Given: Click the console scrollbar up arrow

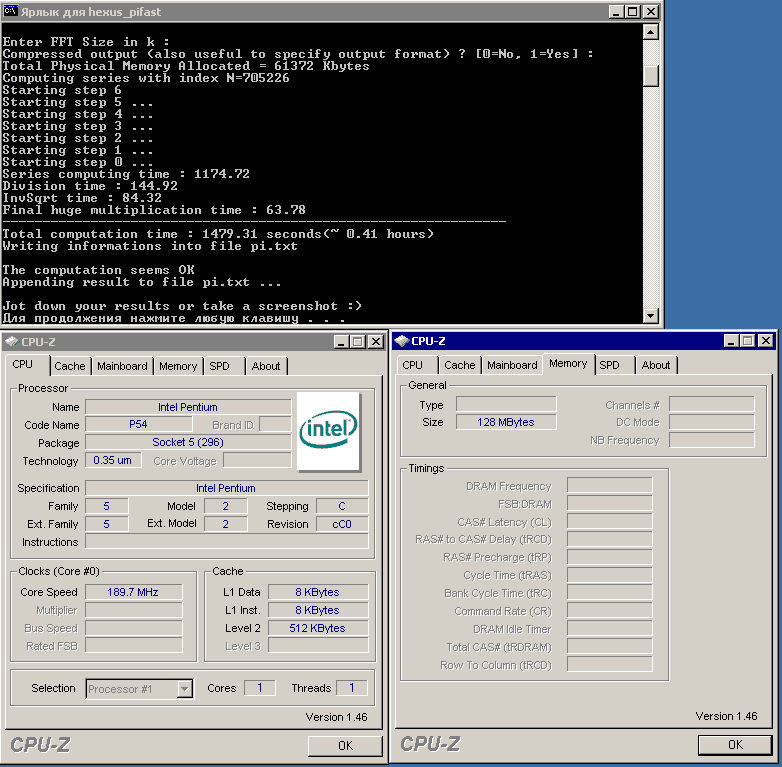Looking at the screenshot, I should (650, 32).
